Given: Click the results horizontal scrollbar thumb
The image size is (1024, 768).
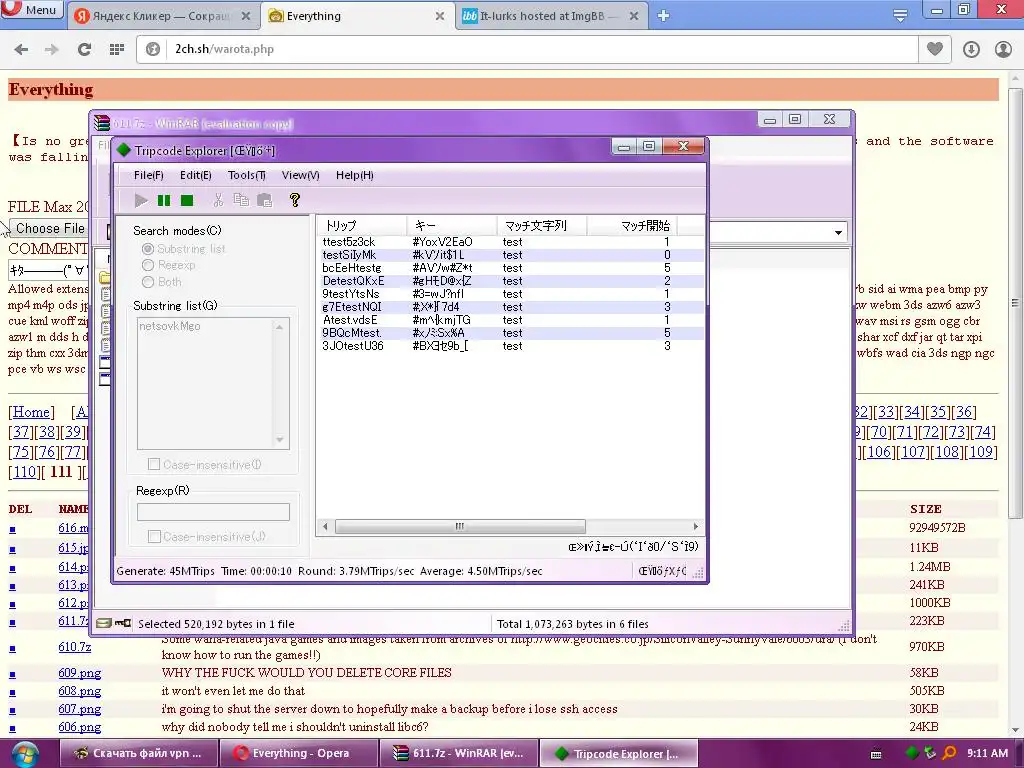Looking at the screenshot, I should [x=460, y=526].
